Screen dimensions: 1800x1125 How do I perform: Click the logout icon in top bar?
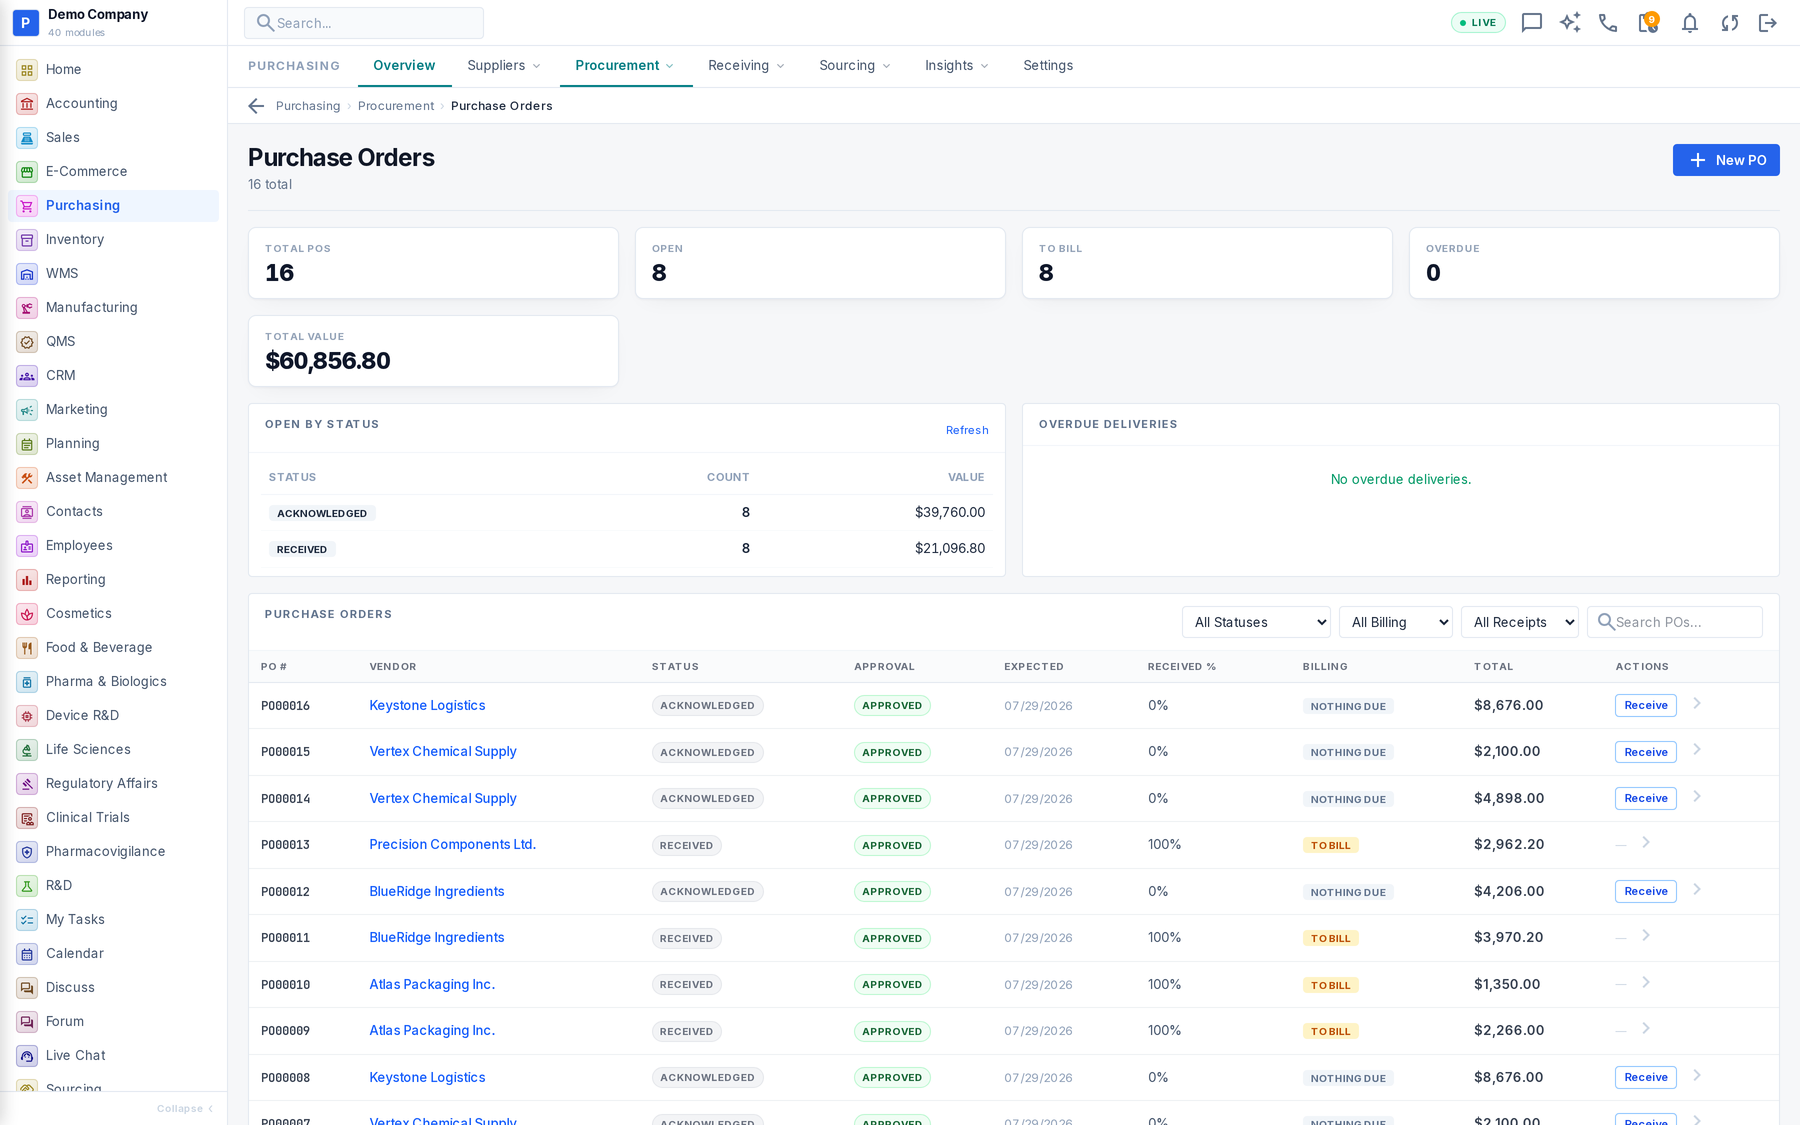click(x=1768, y=23)
